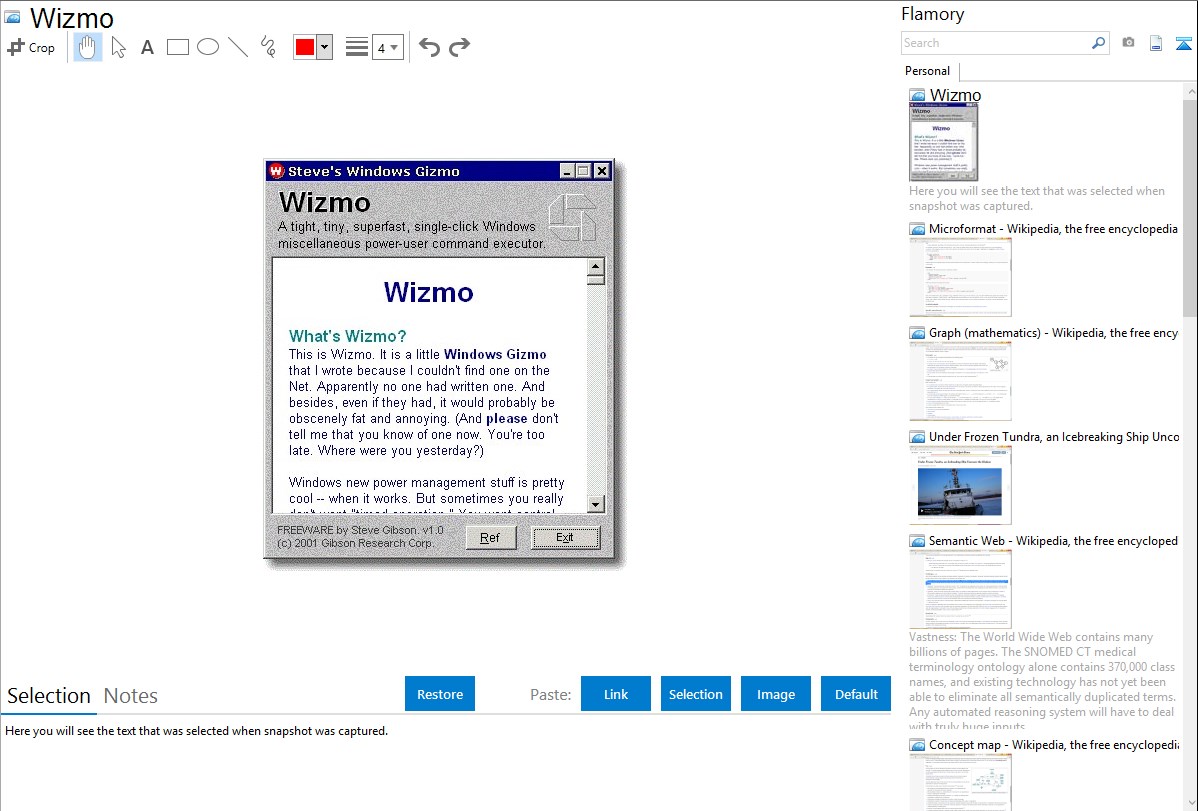Open the line width 4 dropdown
1198x811 pixels.
click(387, 47)
